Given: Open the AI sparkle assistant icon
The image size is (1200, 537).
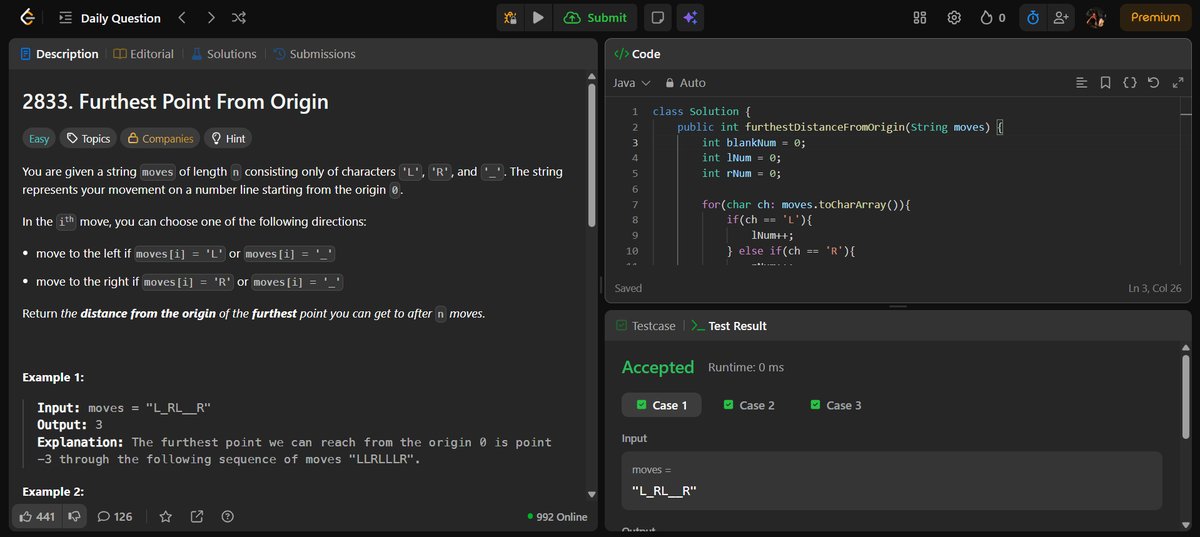Looking at the screenshot, I should pos(689,17).
